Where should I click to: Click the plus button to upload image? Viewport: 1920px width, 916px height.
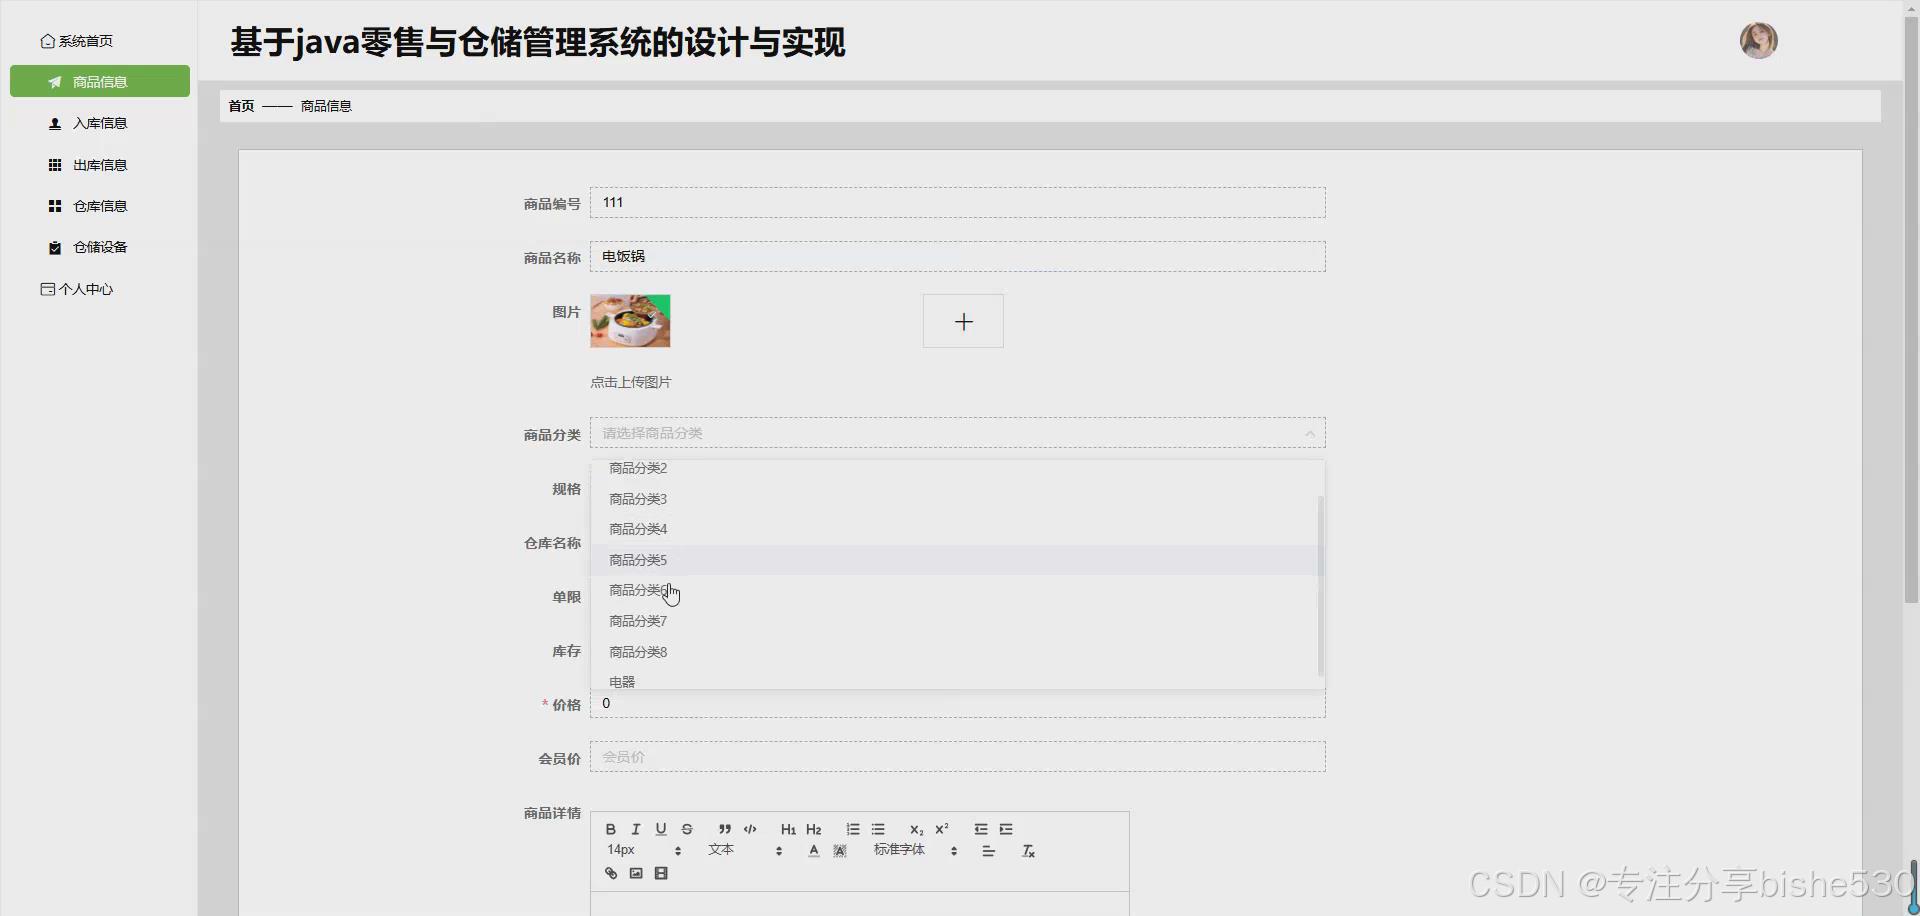962,321
